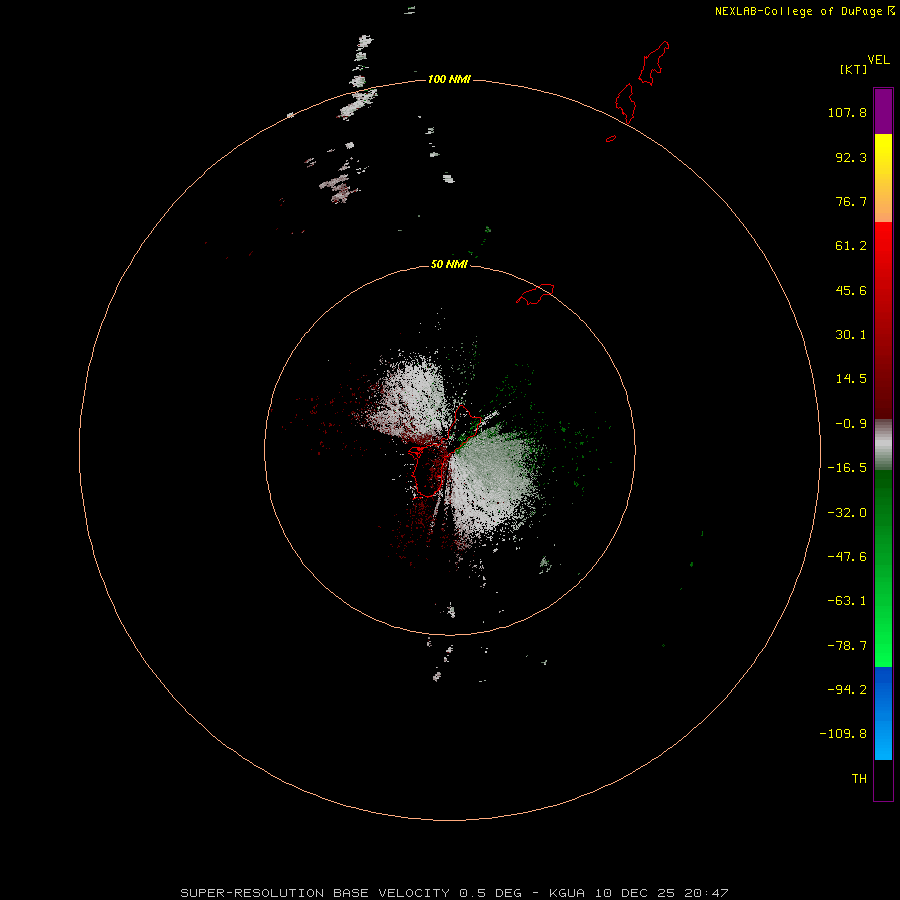The height and width of the screenshot is (900, 900).
Task: Click the 107.8 velocity scale value
Action: pos(847,112)
